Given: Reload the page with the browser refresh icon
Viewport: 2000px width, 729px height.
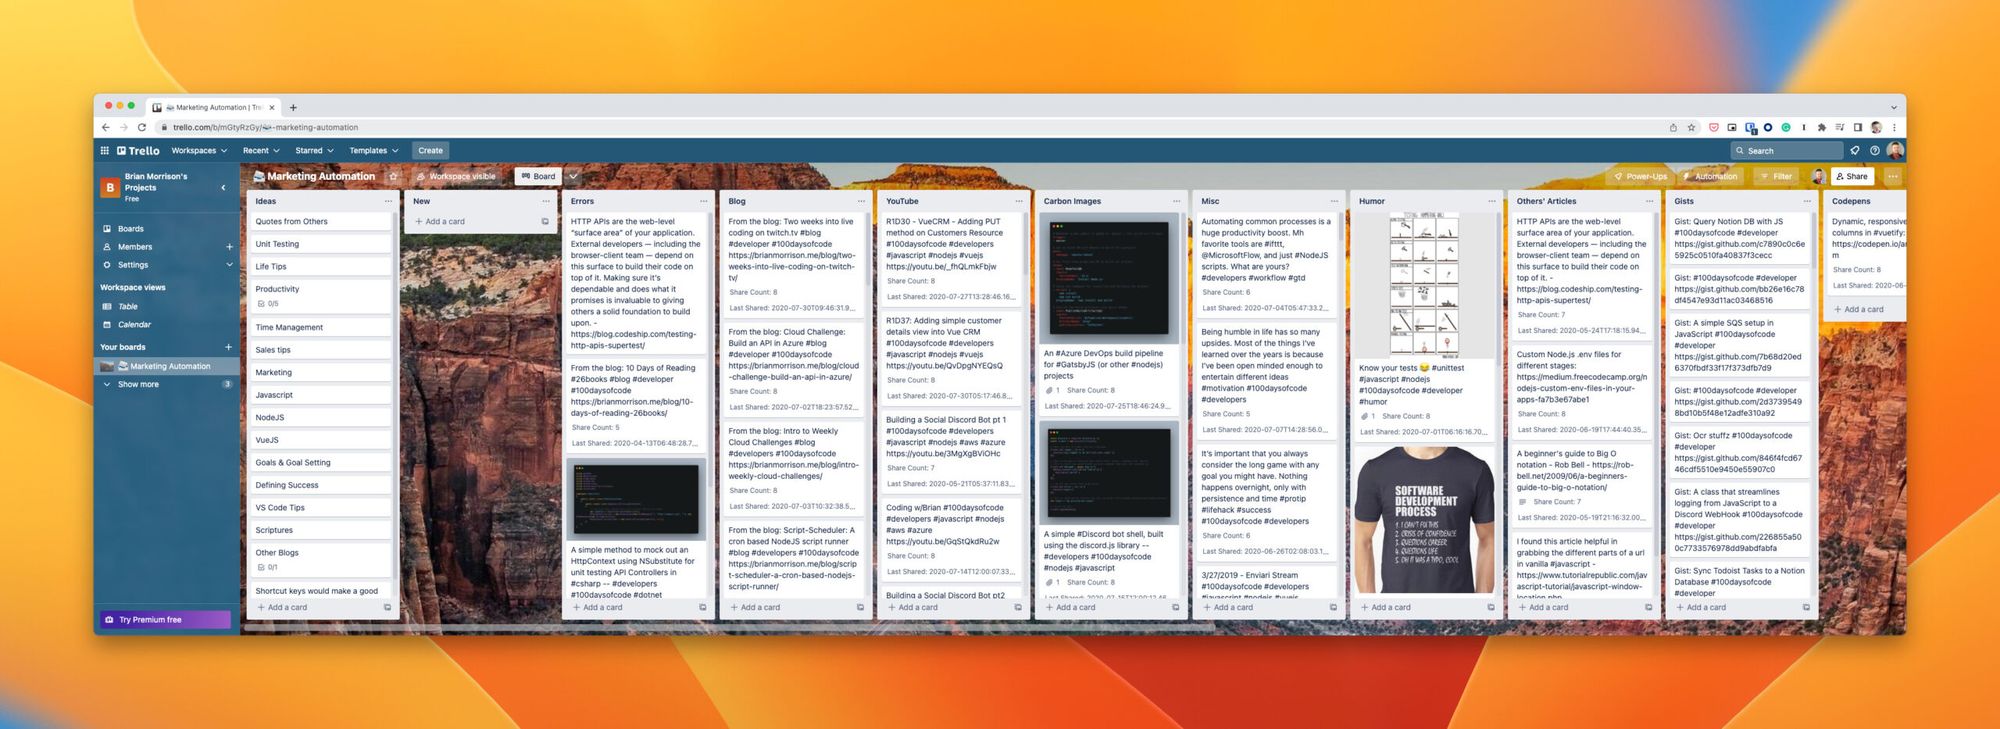Looking at the screenshot, I should pos(142,127).
